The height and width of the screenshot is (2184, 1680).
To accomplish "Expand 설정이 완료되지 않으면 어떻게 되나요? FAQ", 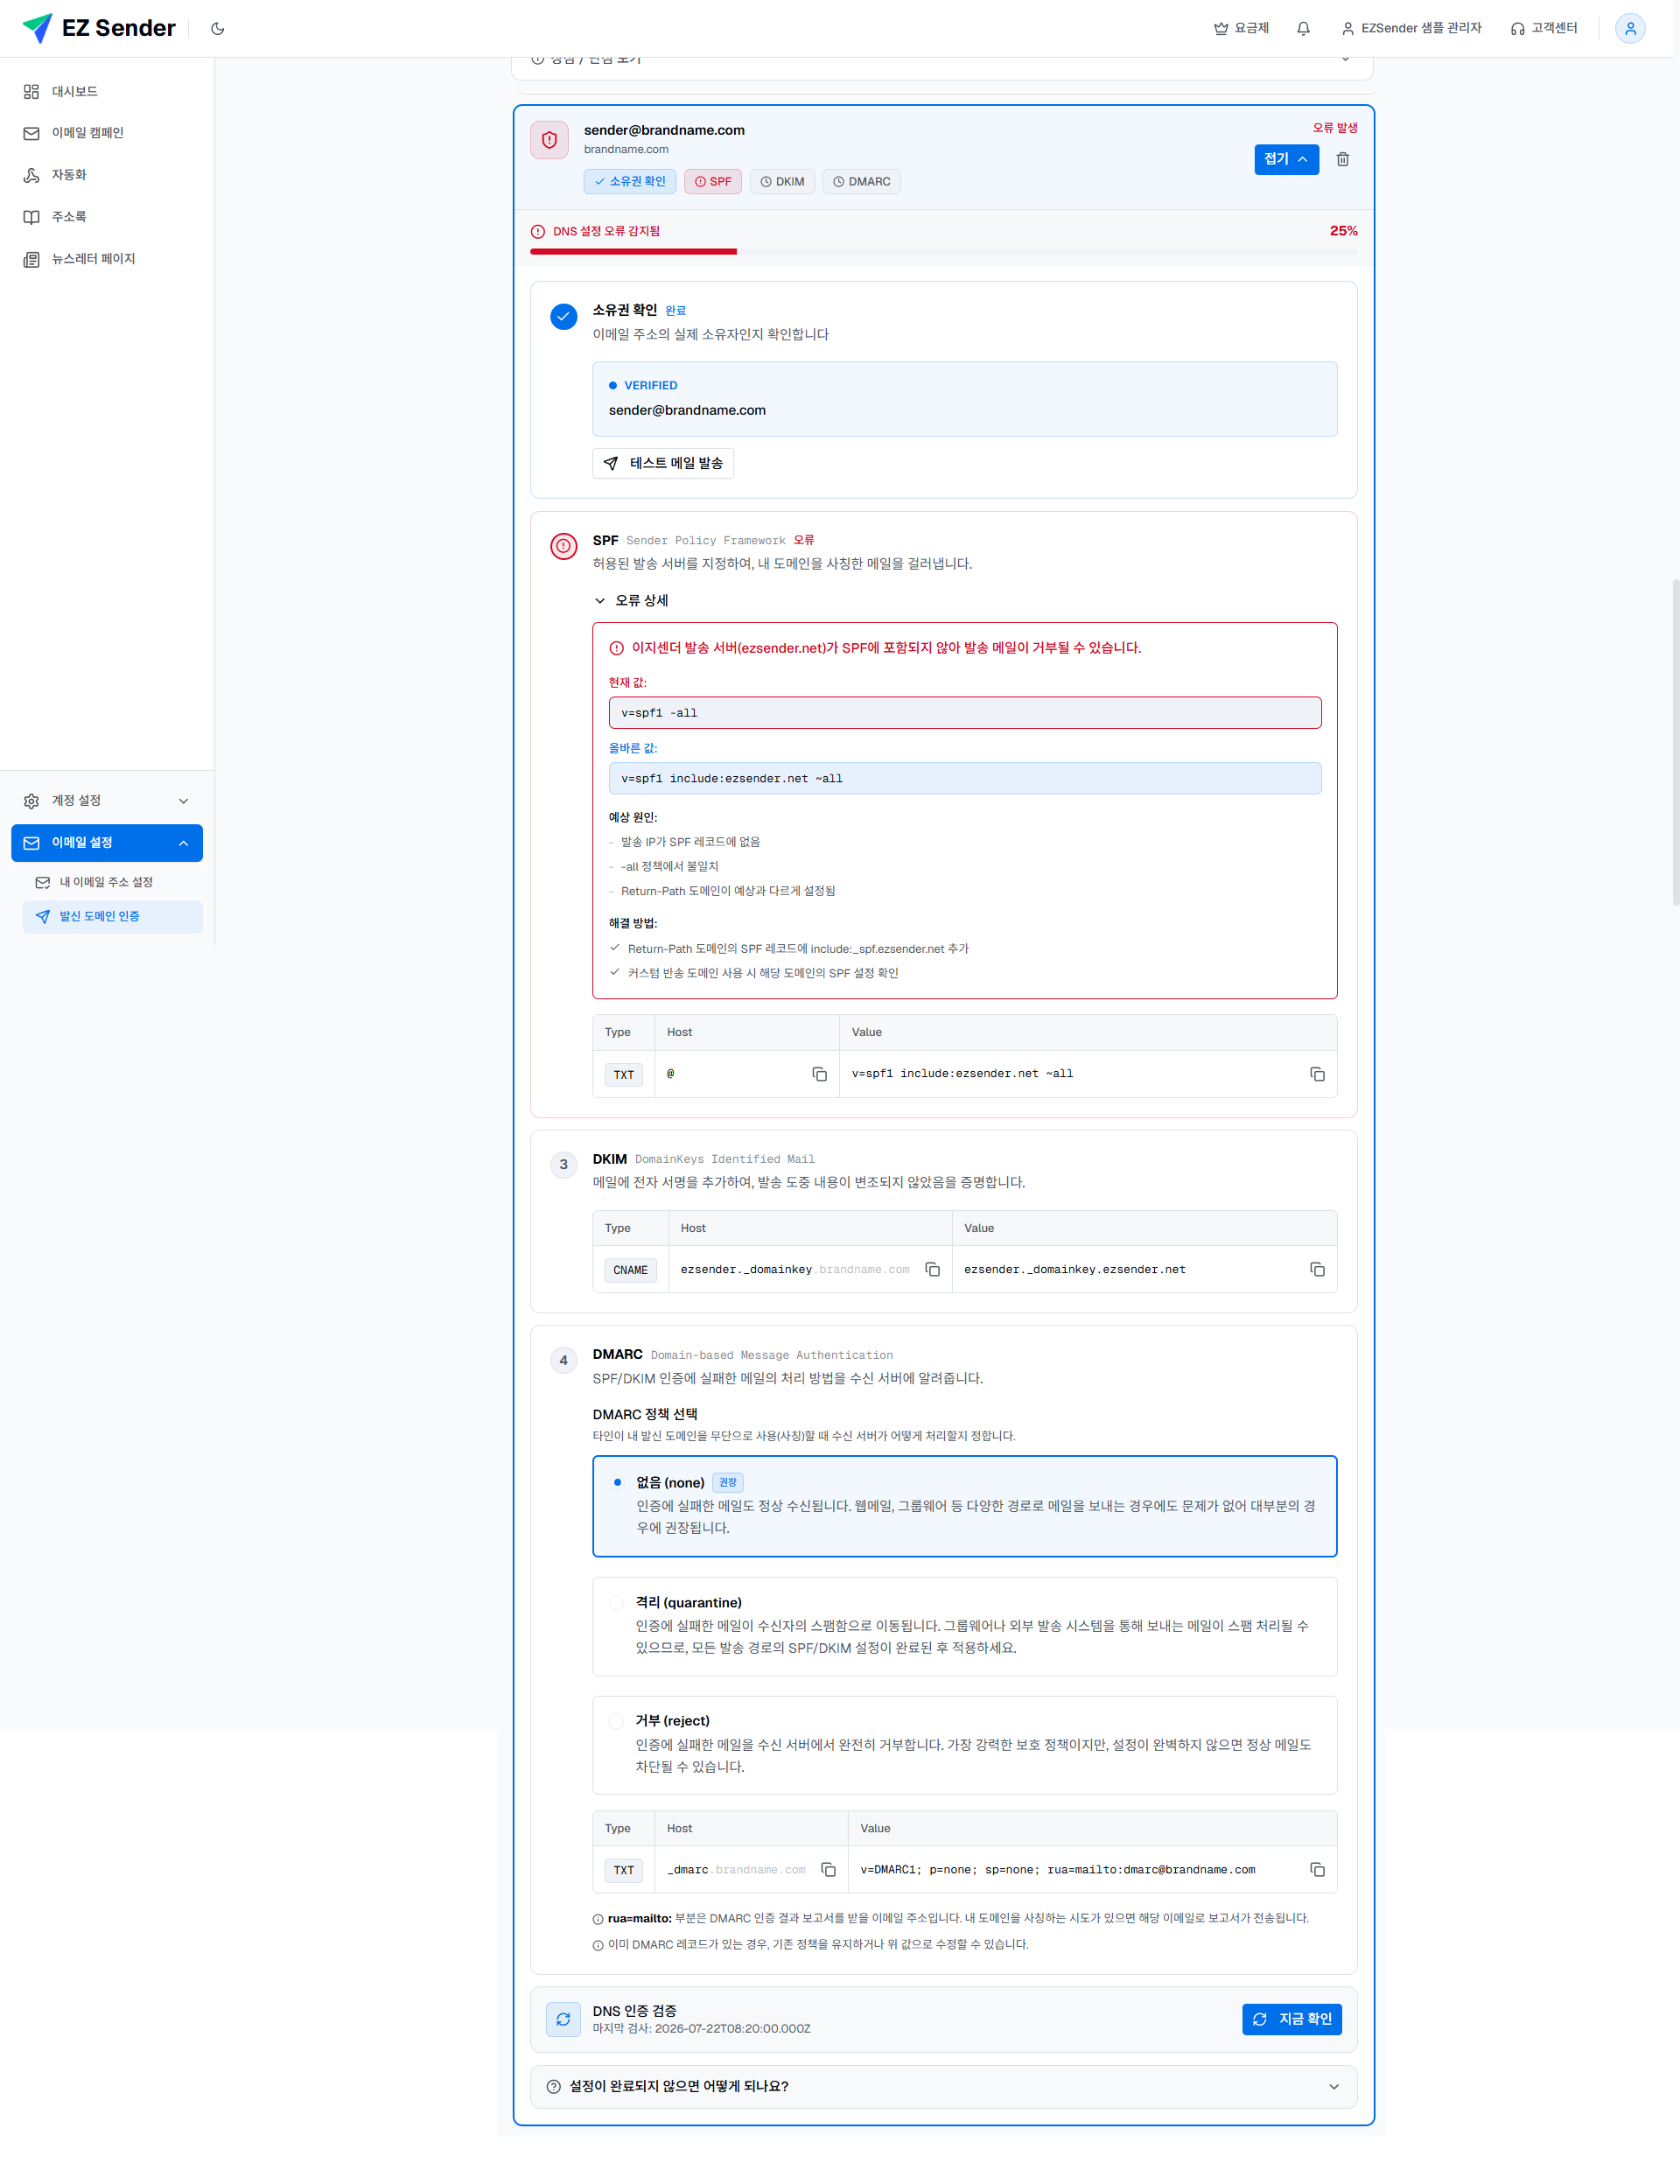I will point(943,2086).
